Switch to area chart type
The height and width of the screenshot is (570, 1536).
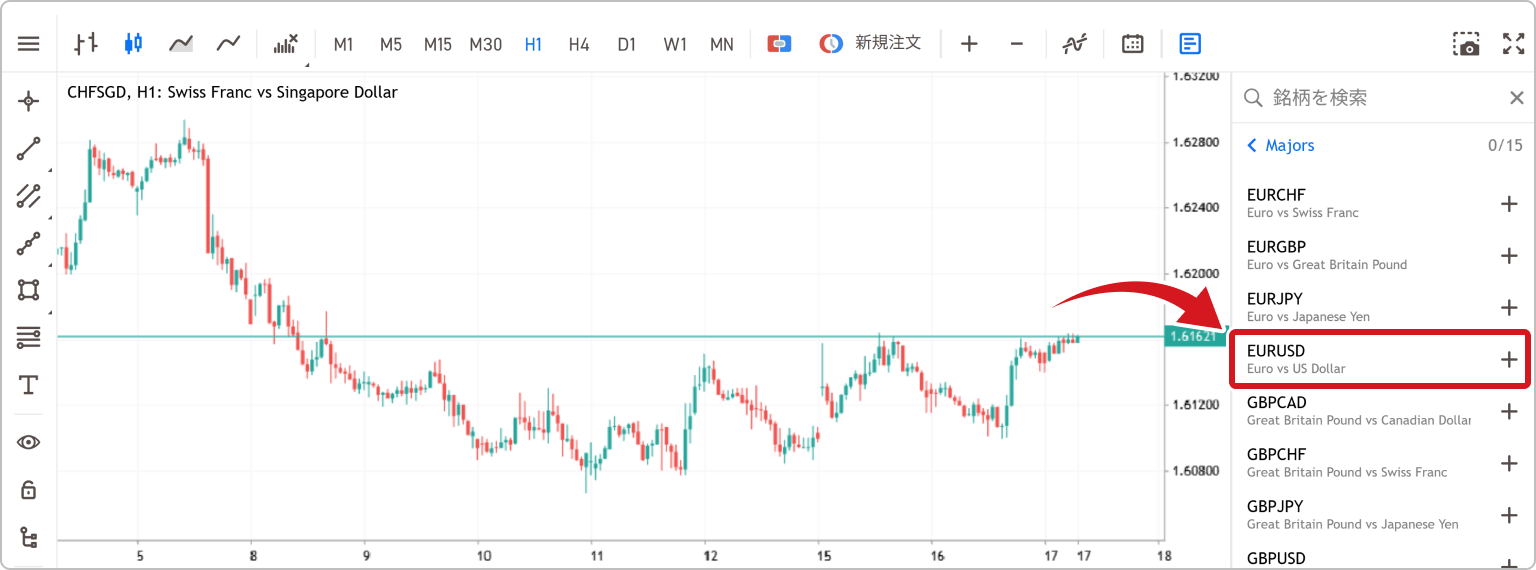[x=181, y=44]
